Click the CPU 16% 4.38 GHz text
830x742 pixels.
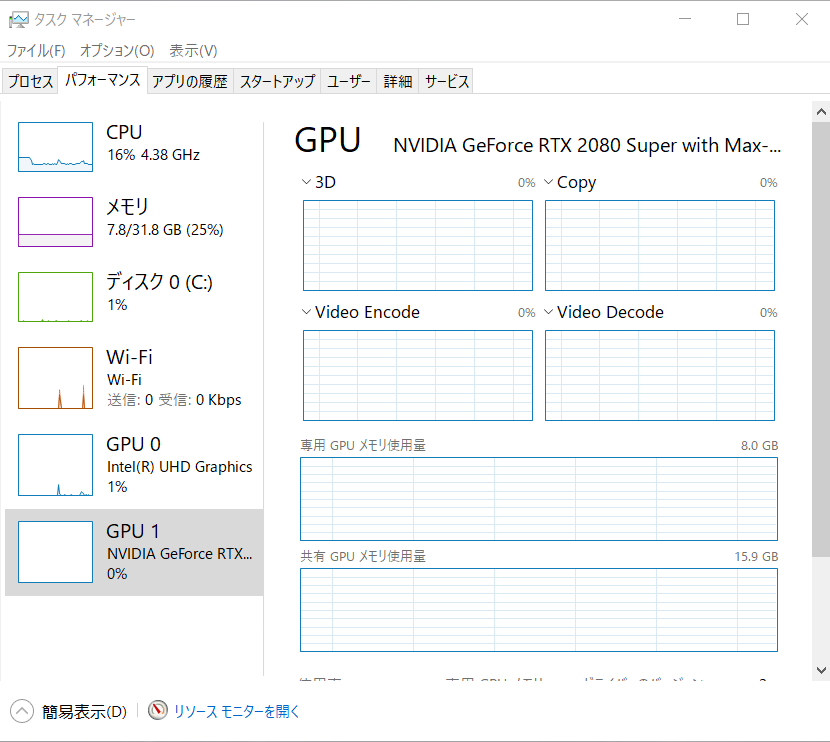pos(154,155)
